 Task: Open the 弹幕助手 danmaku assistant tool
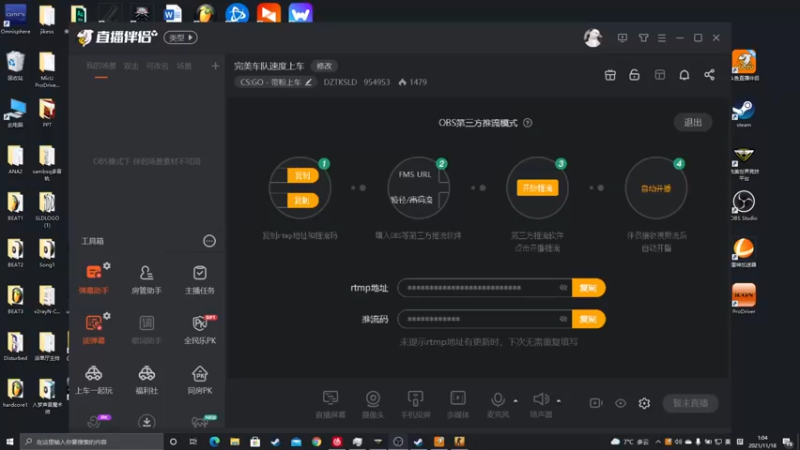[93, 279]
